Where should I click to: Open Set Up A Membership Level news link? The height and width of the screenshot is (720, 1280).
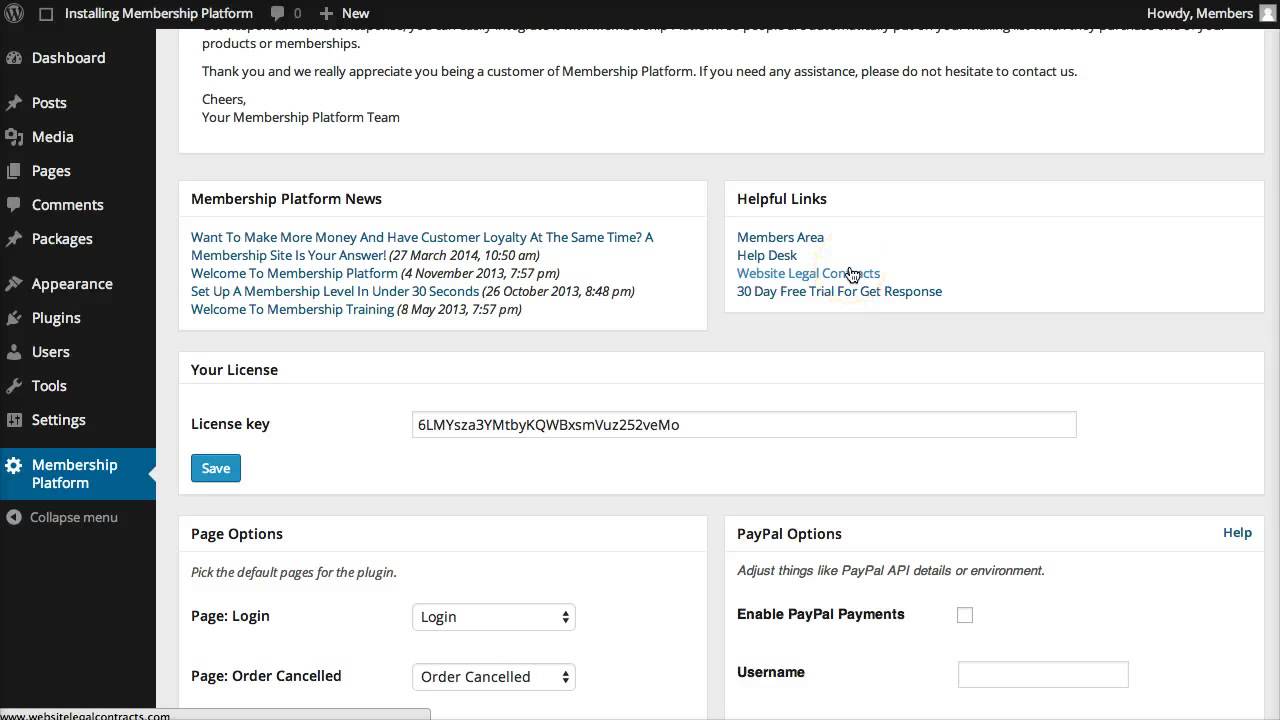tap(335, 291)
